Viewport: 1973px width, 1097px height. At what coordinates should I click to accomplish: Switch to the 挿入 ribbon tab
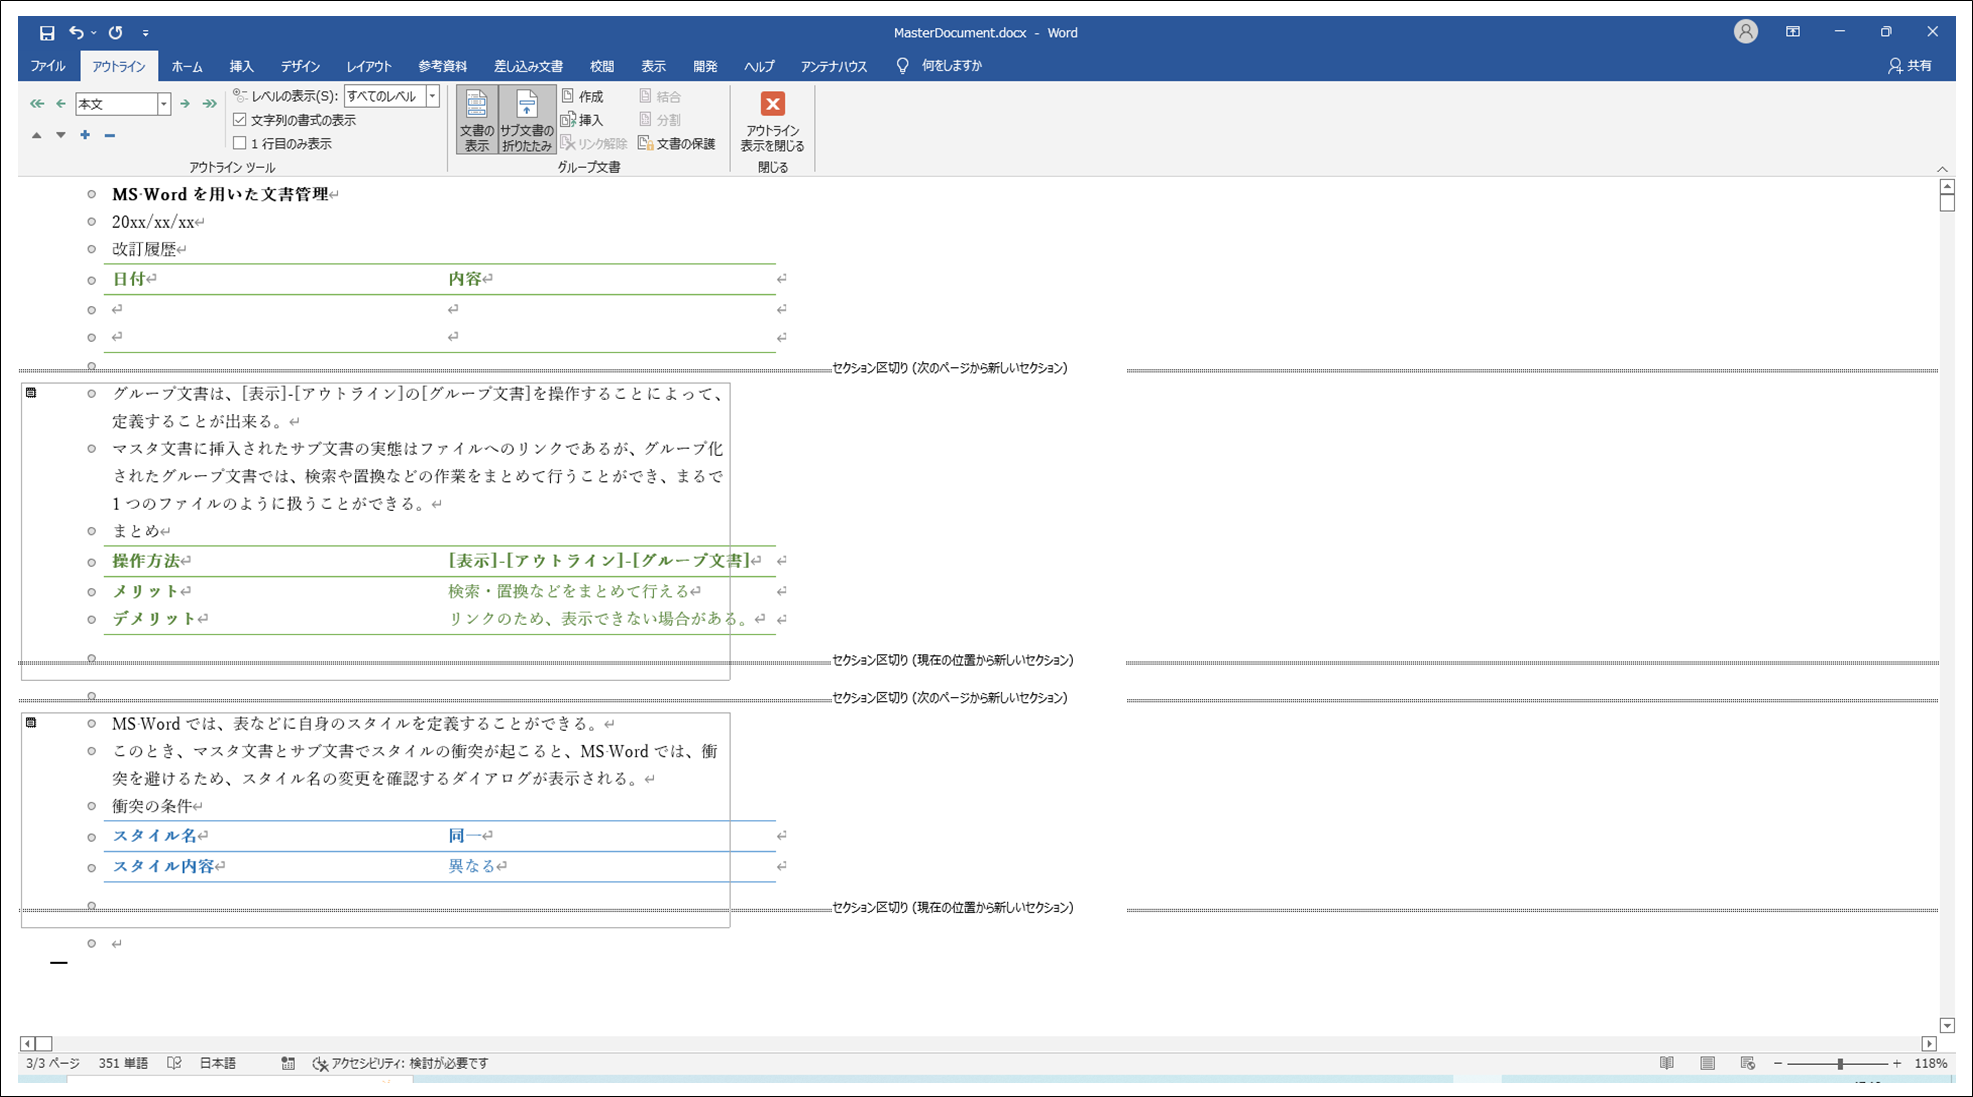pos(242,66)
